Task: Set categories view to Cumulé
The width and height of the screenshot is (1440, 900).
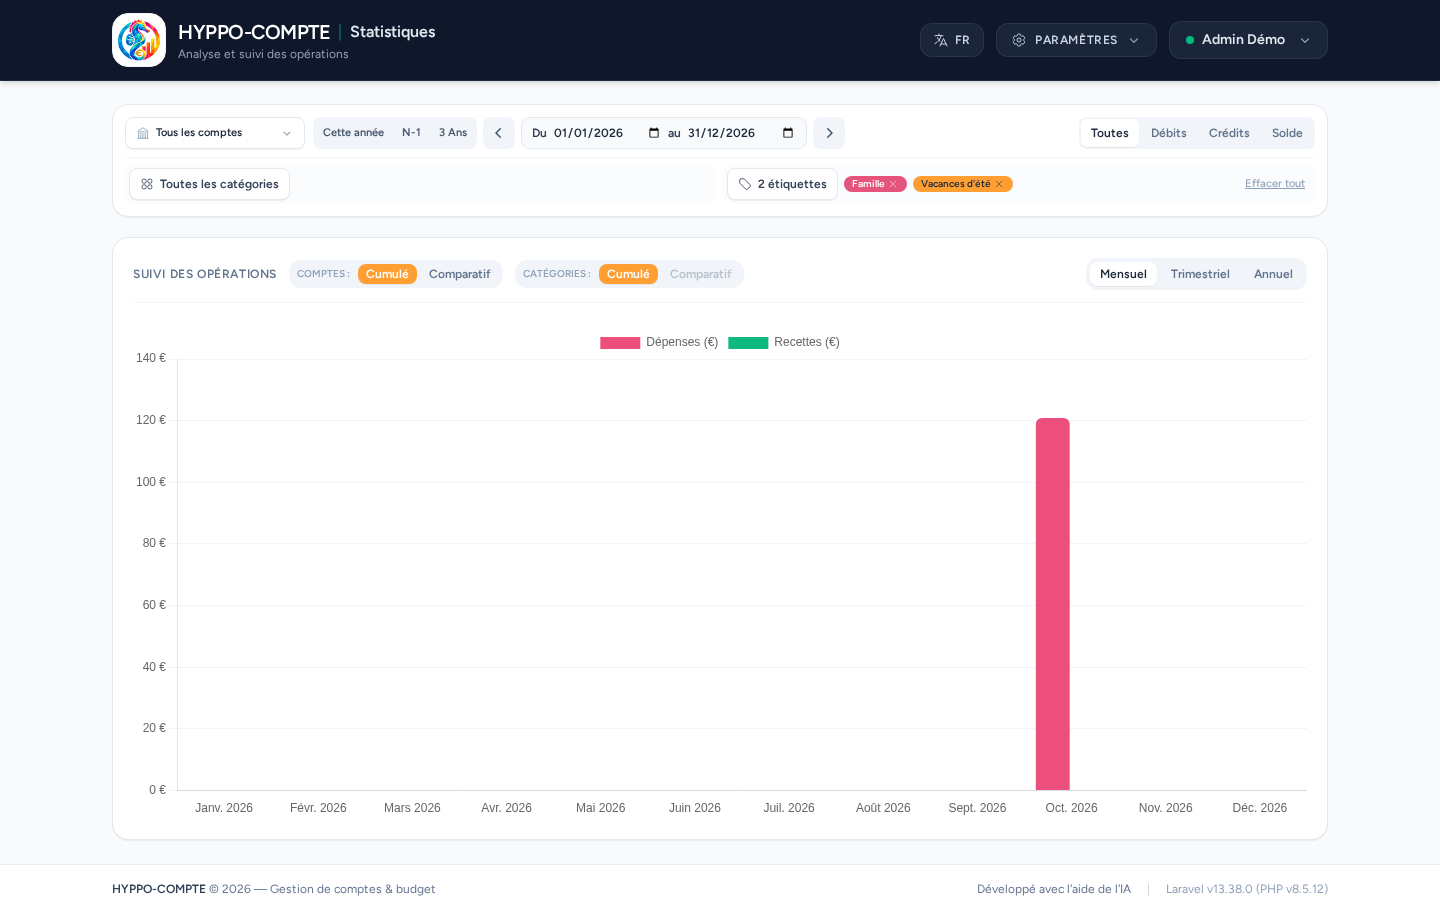Action: point(628,274)
